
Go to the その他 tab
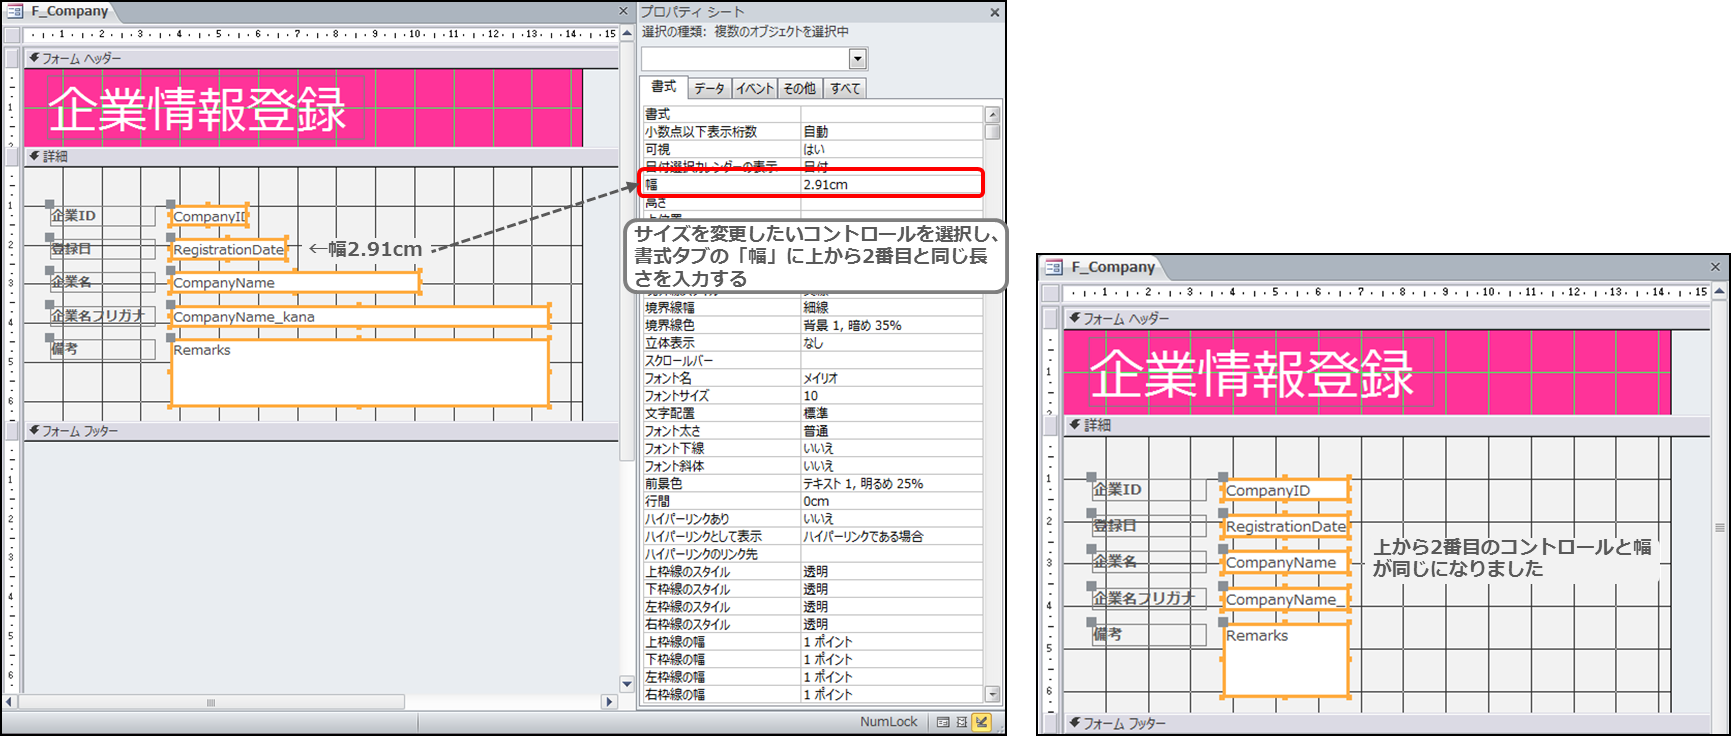[x=800, y=88]
